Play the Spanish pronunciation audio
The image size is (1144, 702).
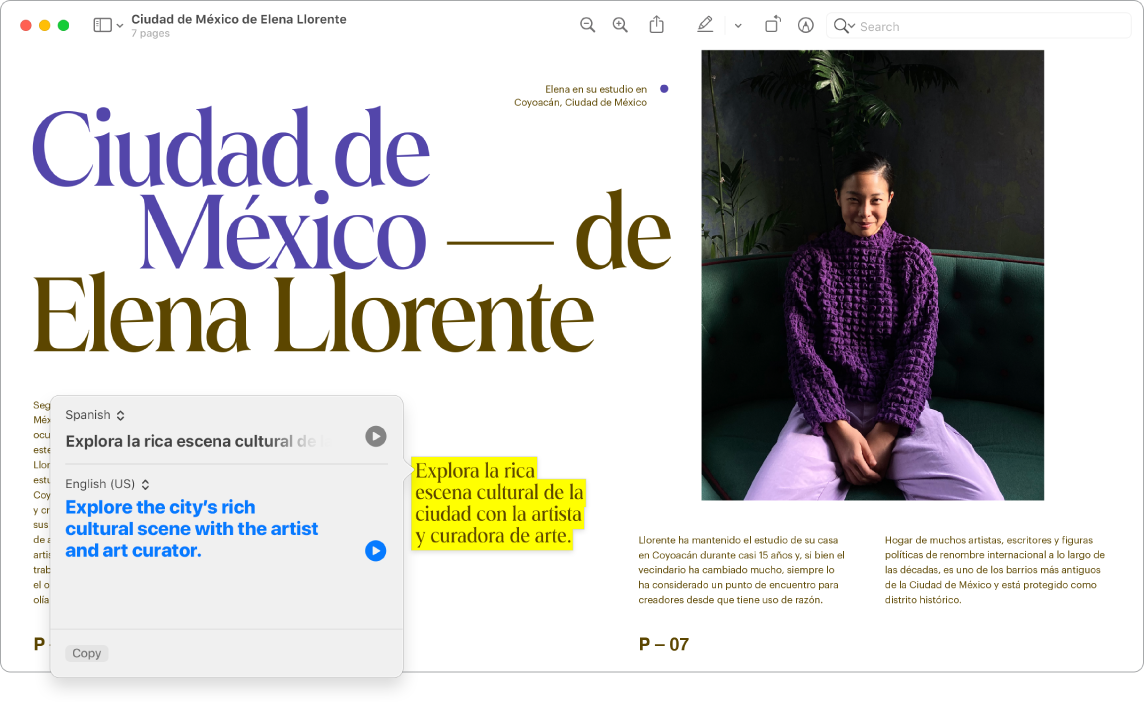375,436
